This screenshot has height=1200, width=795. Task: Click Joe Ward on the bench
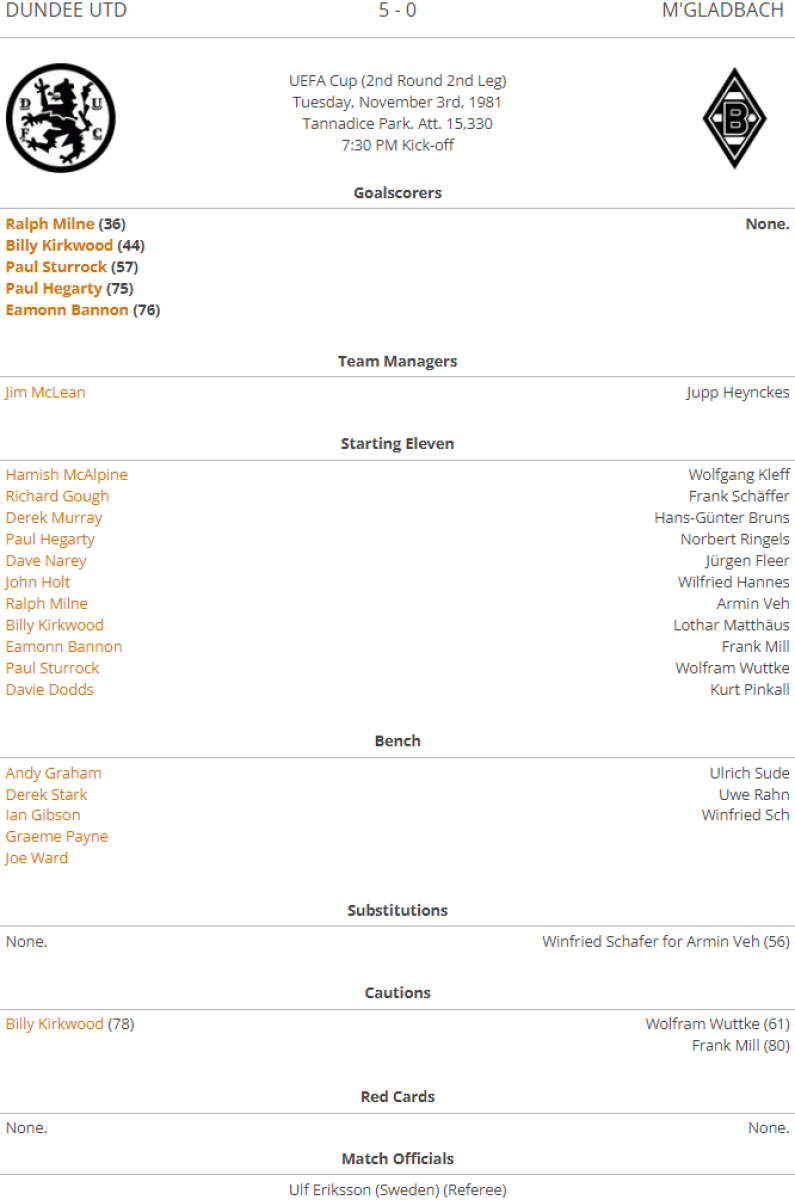point(37,858)
